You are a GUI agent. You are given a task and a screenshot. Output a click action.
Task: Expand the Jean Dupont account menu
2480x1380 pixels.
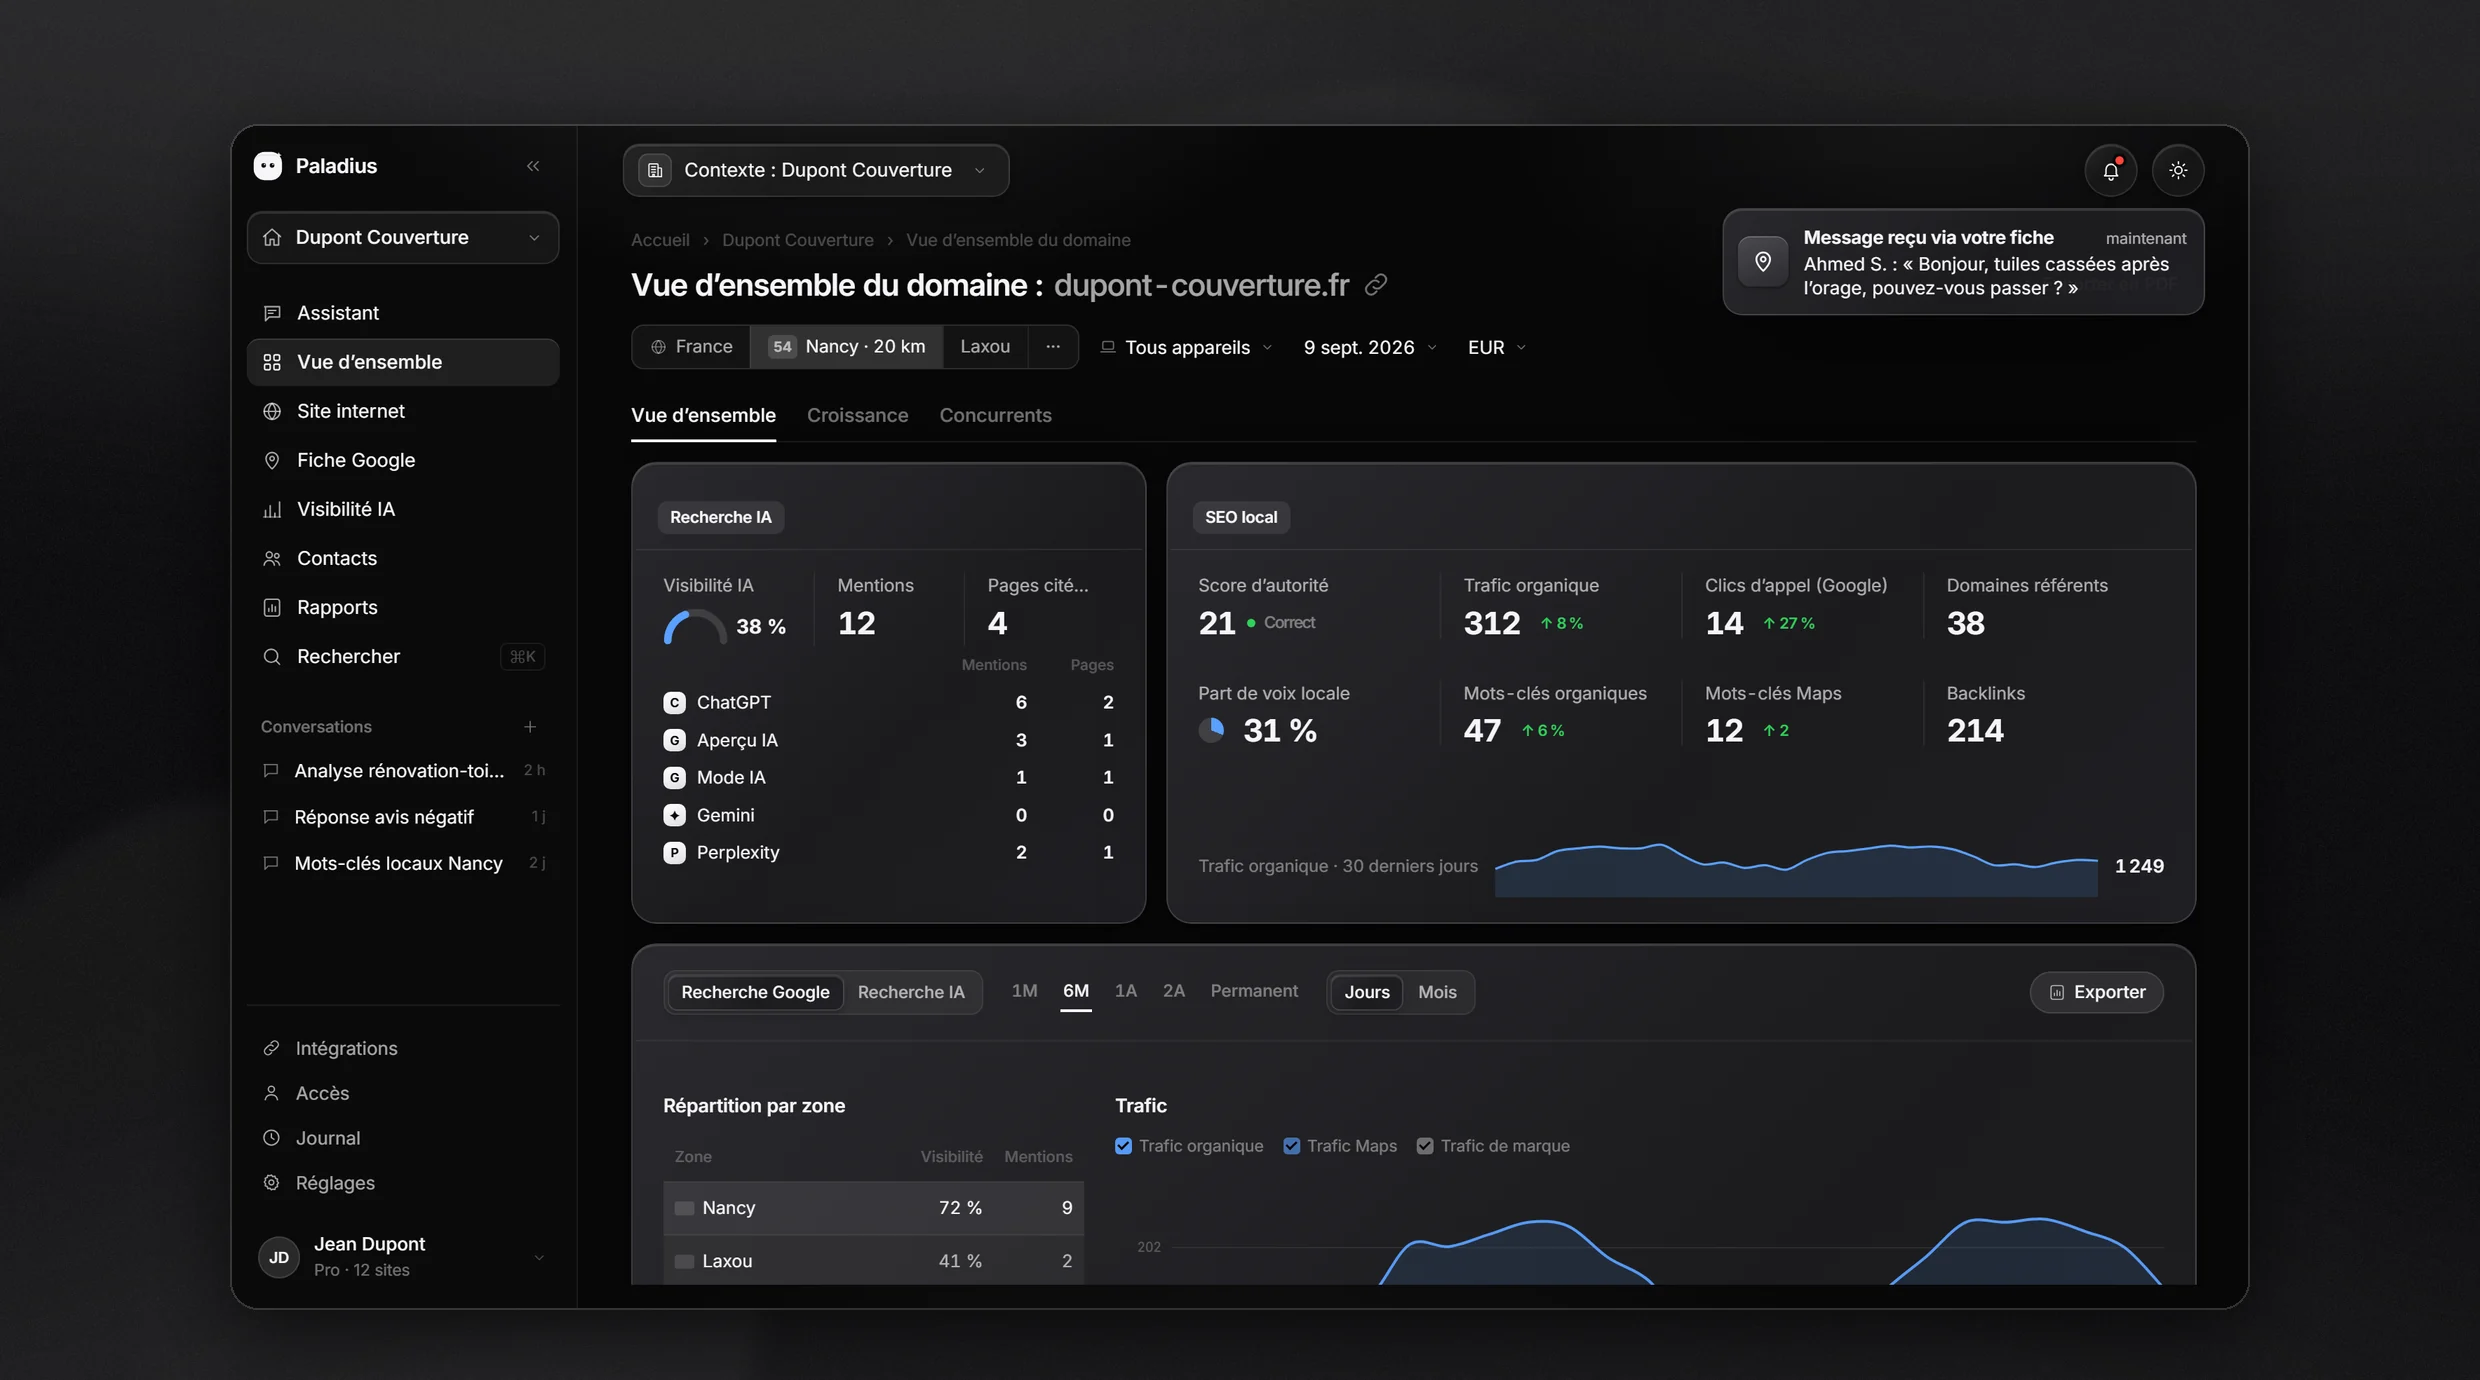pyautogui.click(x=403, y=1257)
